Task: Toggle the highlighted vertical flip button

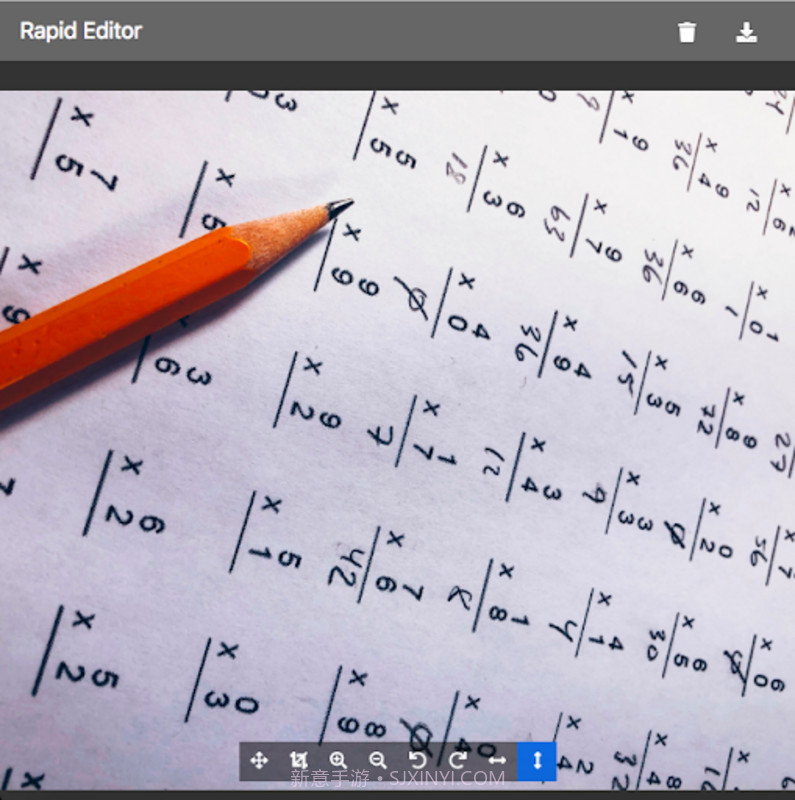Action: point(537,761)
